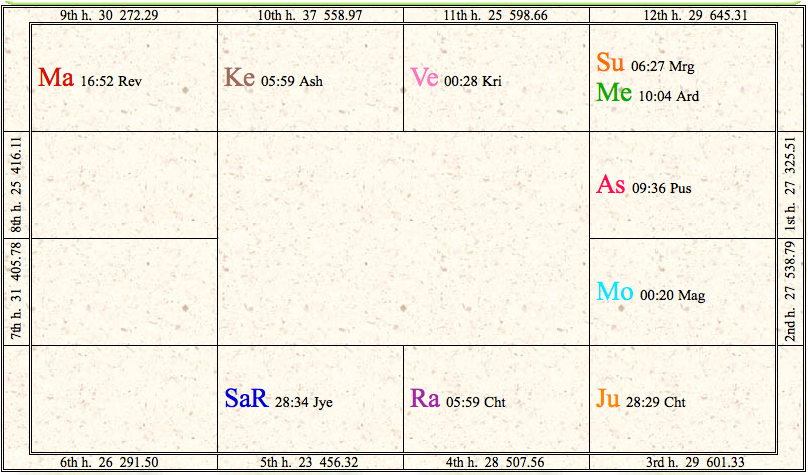This screenshot has width=808, height=475.
Task: Select the 8th h. side label
Action: [x=16, y=184]
